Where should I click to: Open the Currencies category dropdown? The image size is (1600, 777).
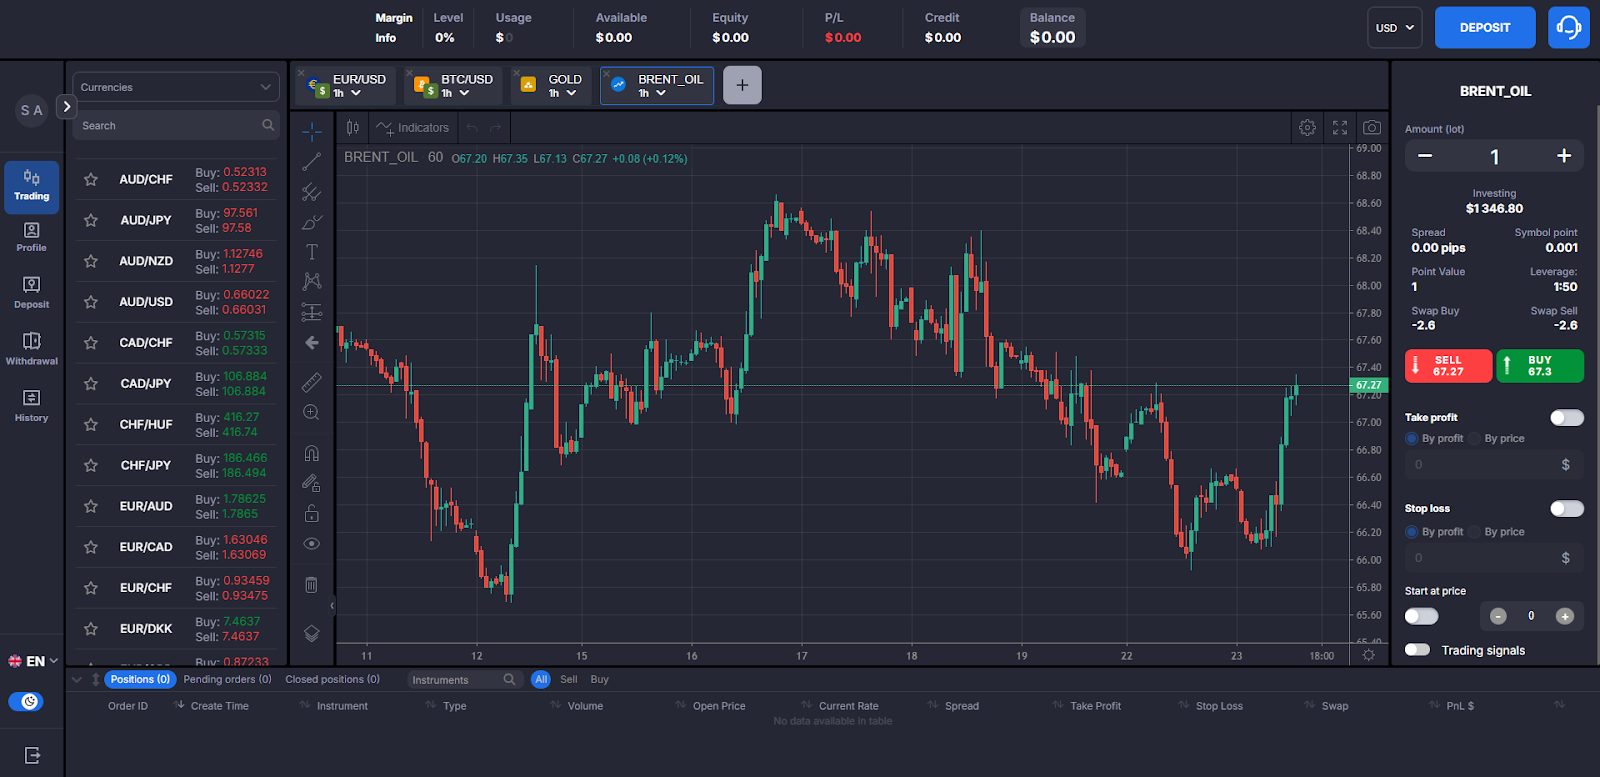(x=175, y=87)
